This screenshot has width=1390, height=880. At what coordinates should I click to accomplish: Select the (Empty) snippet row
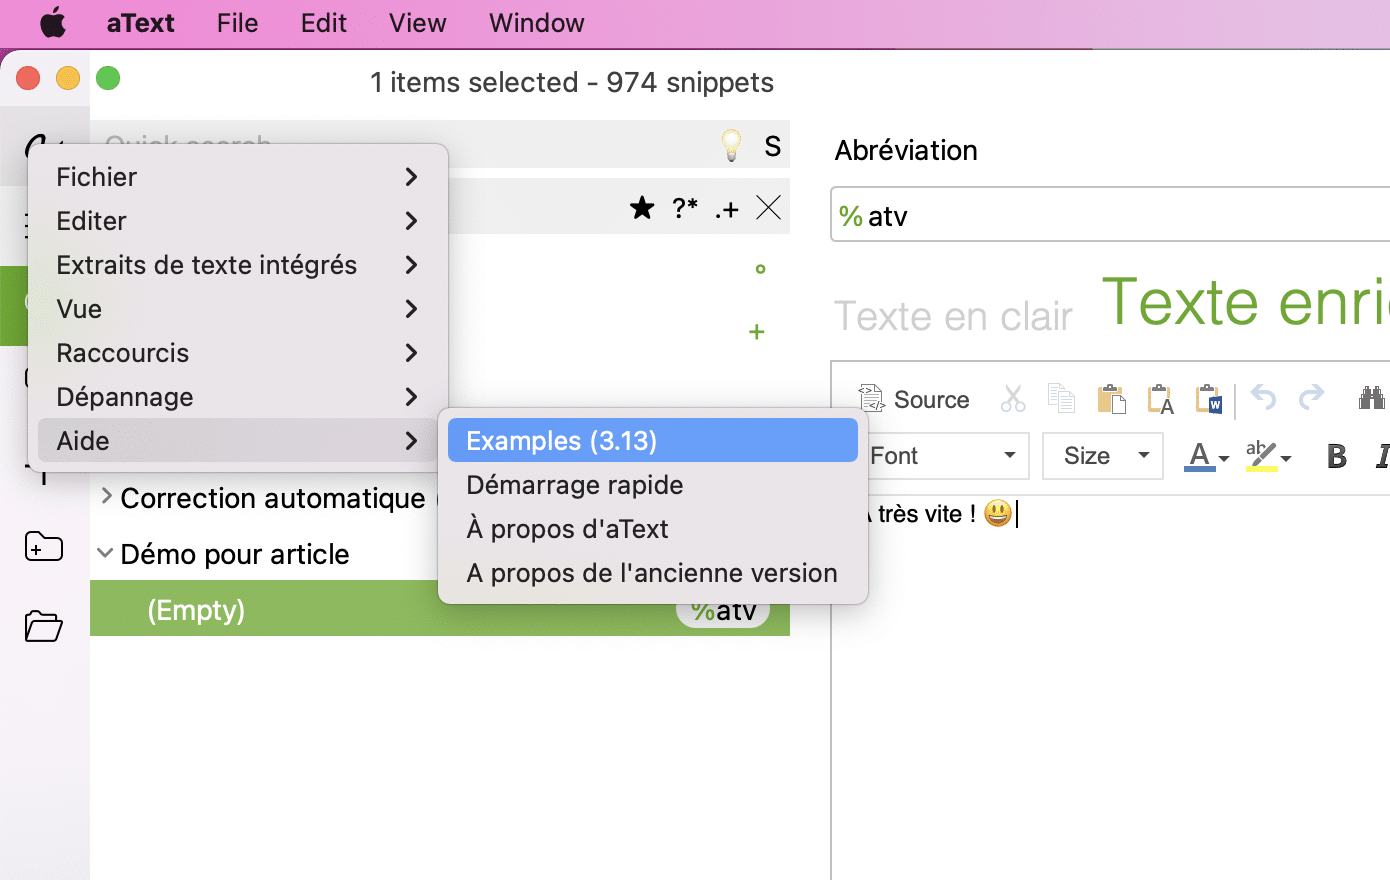pyautogui.click(x=440, y=609)
